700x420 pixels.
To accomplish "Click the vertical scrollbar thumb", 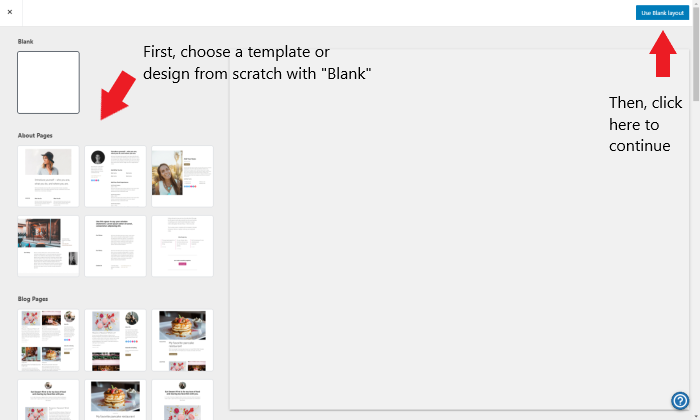I will pyautogui.click(x=696, y=54).
